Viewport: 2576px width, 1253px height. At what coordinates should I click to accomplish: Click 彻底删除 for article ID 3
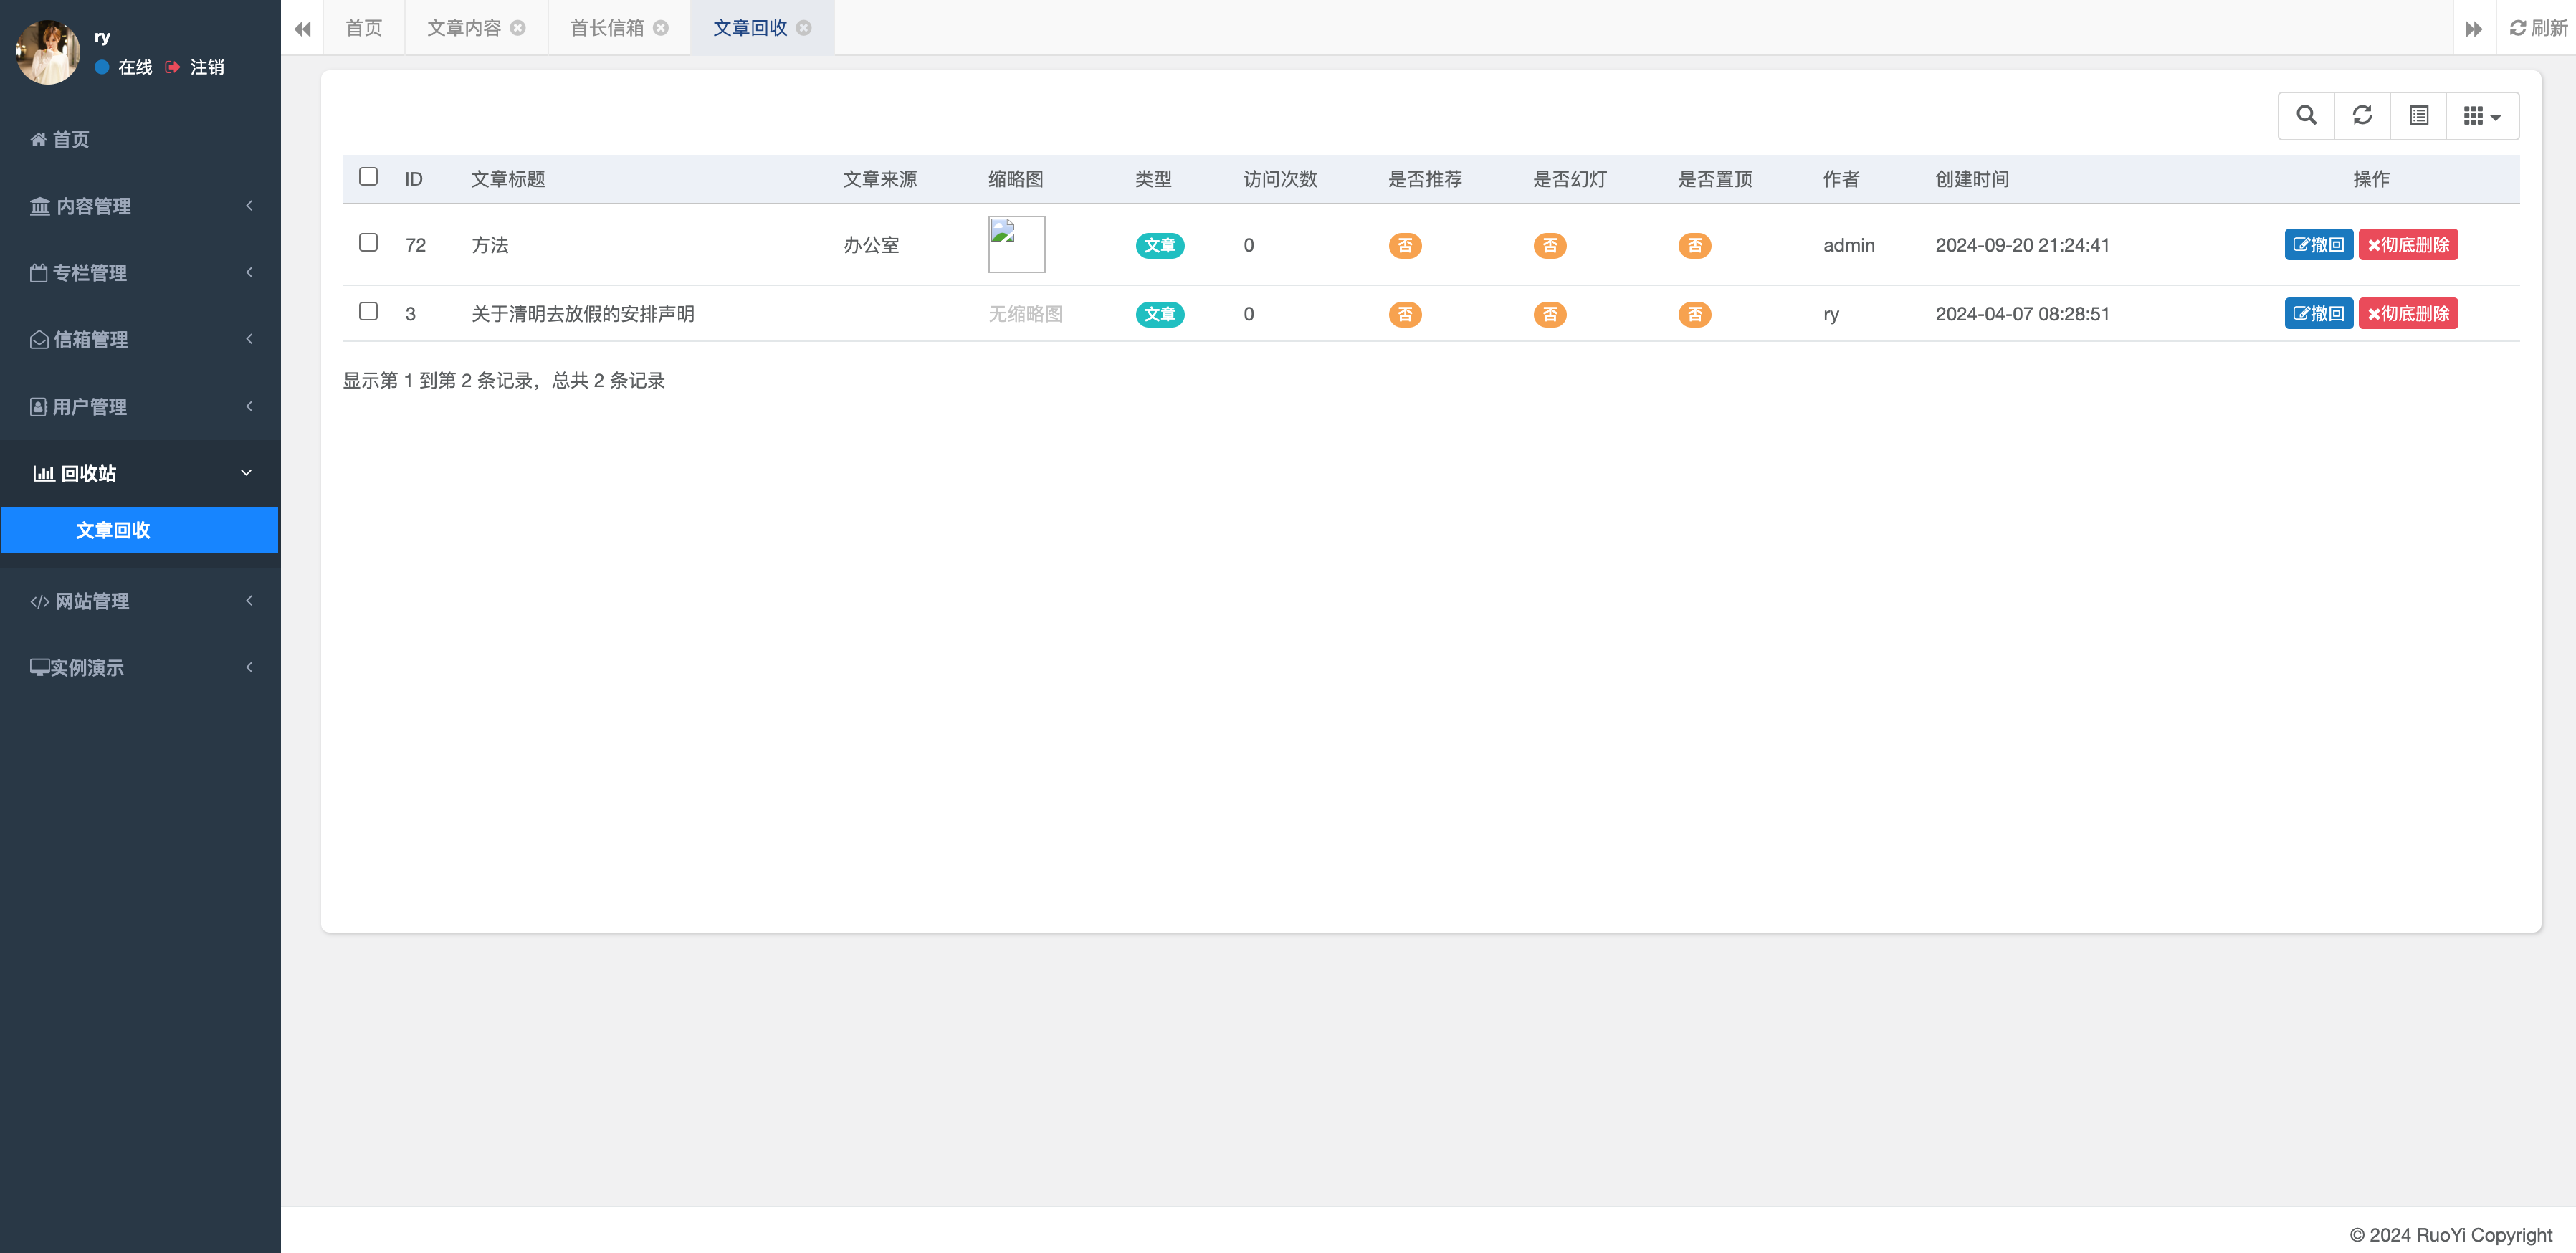tap(2408, 314)
